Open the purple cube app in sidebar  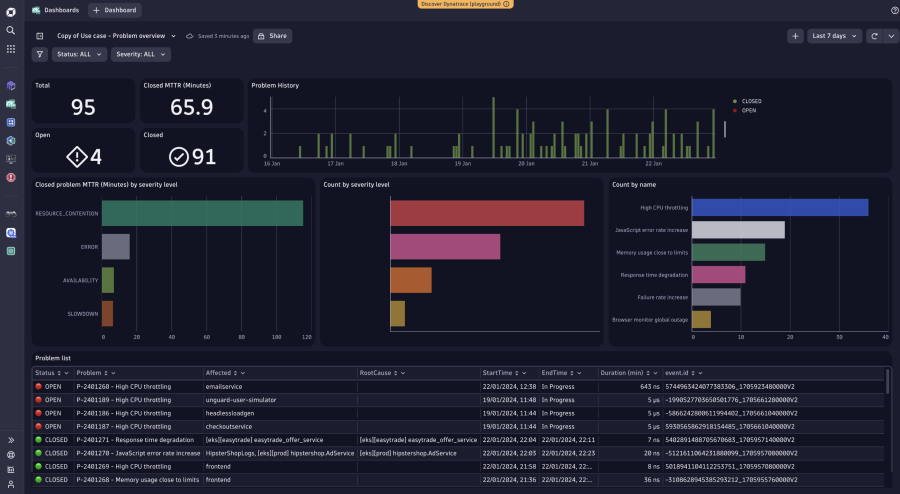[x=10, y=85]
